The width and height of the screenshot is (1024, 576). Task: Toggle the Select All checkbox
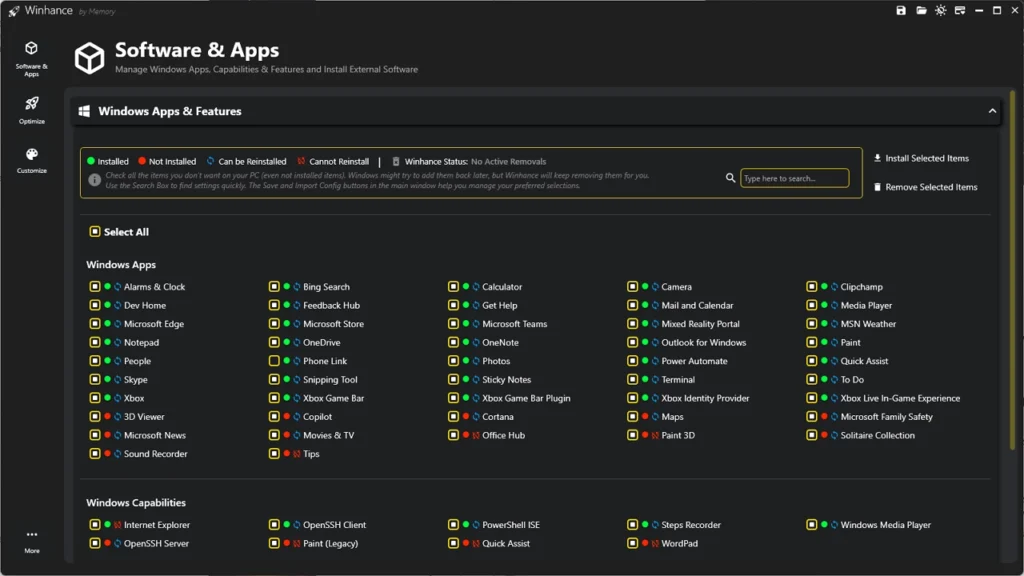click(x=95, y=232)
